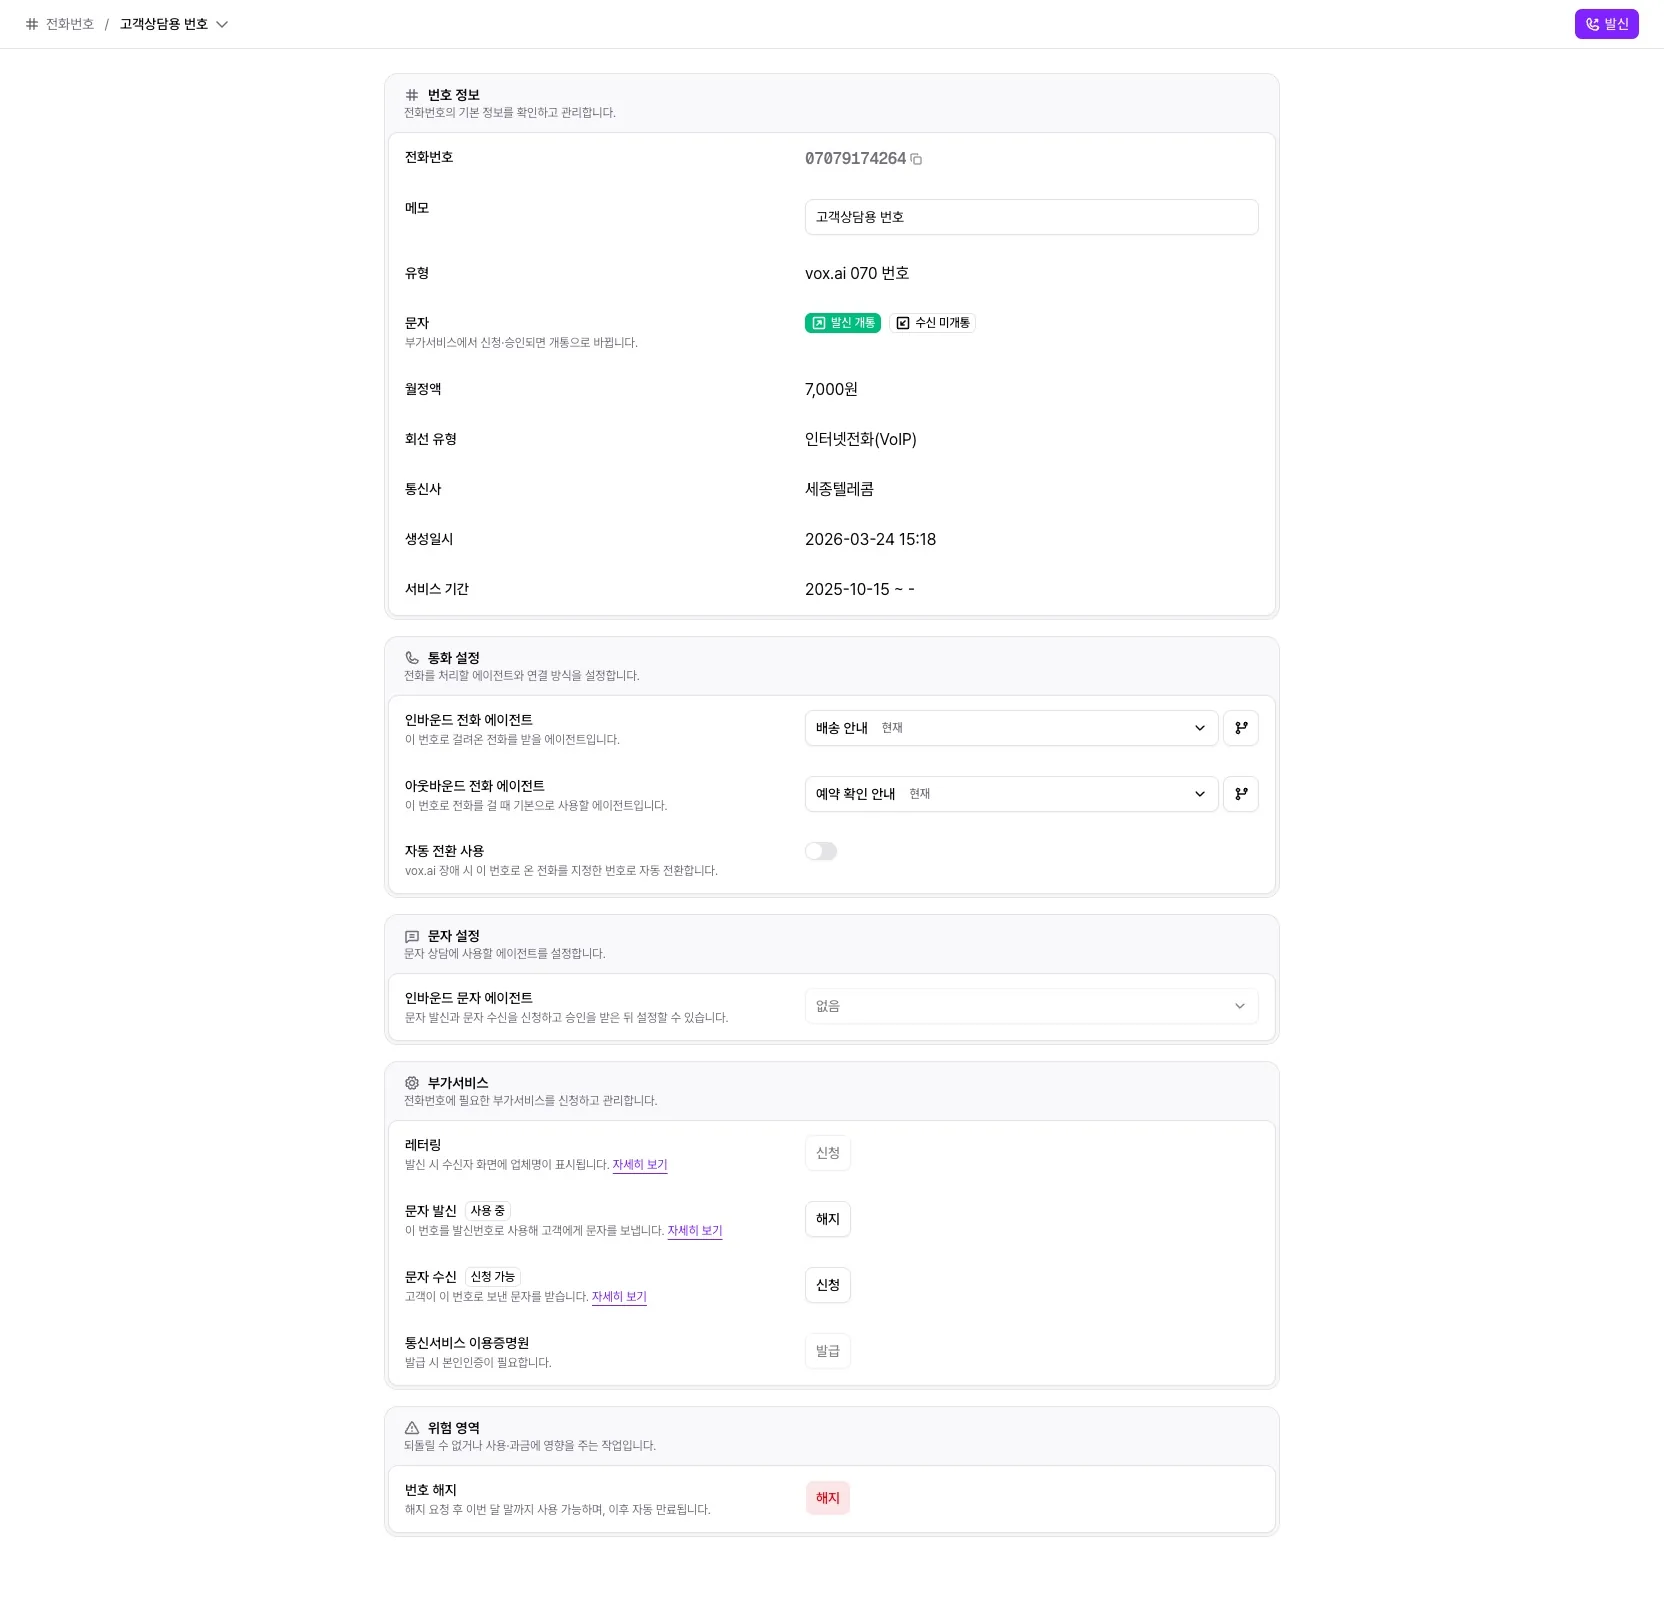The width and height of the screenshot is (1664, 1600).
Task: Toggle 자동 전환 사용 switch
Action: (821, 851)
